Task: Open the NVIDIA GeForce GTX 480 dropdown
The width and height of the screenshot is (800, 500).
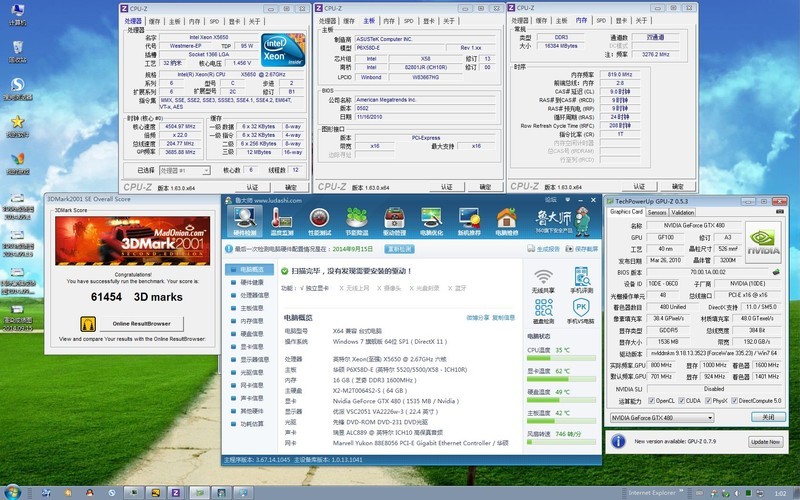Action: (x=662, y=417)
